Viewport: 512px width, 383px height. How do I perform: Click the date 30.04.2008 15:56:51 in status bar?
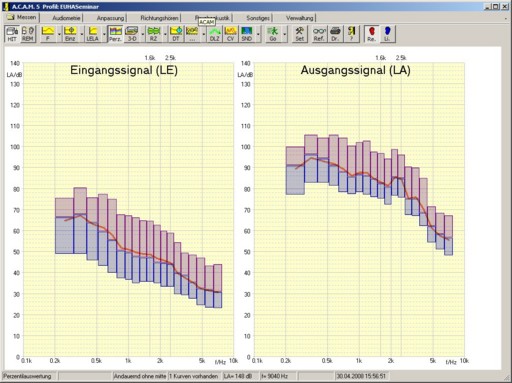pos(361,376)
